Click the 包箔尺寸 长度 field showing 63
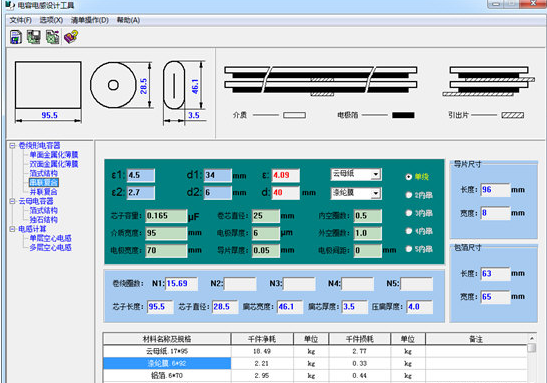Viewport: 547px width, 383px height. pos(495,274)
